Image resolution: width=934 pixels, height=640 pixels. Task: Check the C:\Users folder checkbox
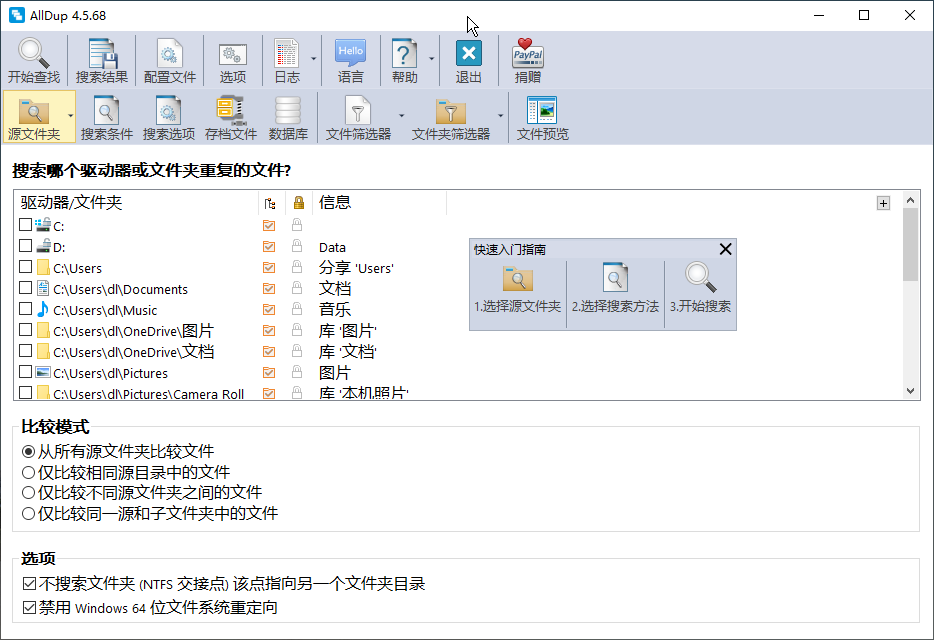pos(25,266)
